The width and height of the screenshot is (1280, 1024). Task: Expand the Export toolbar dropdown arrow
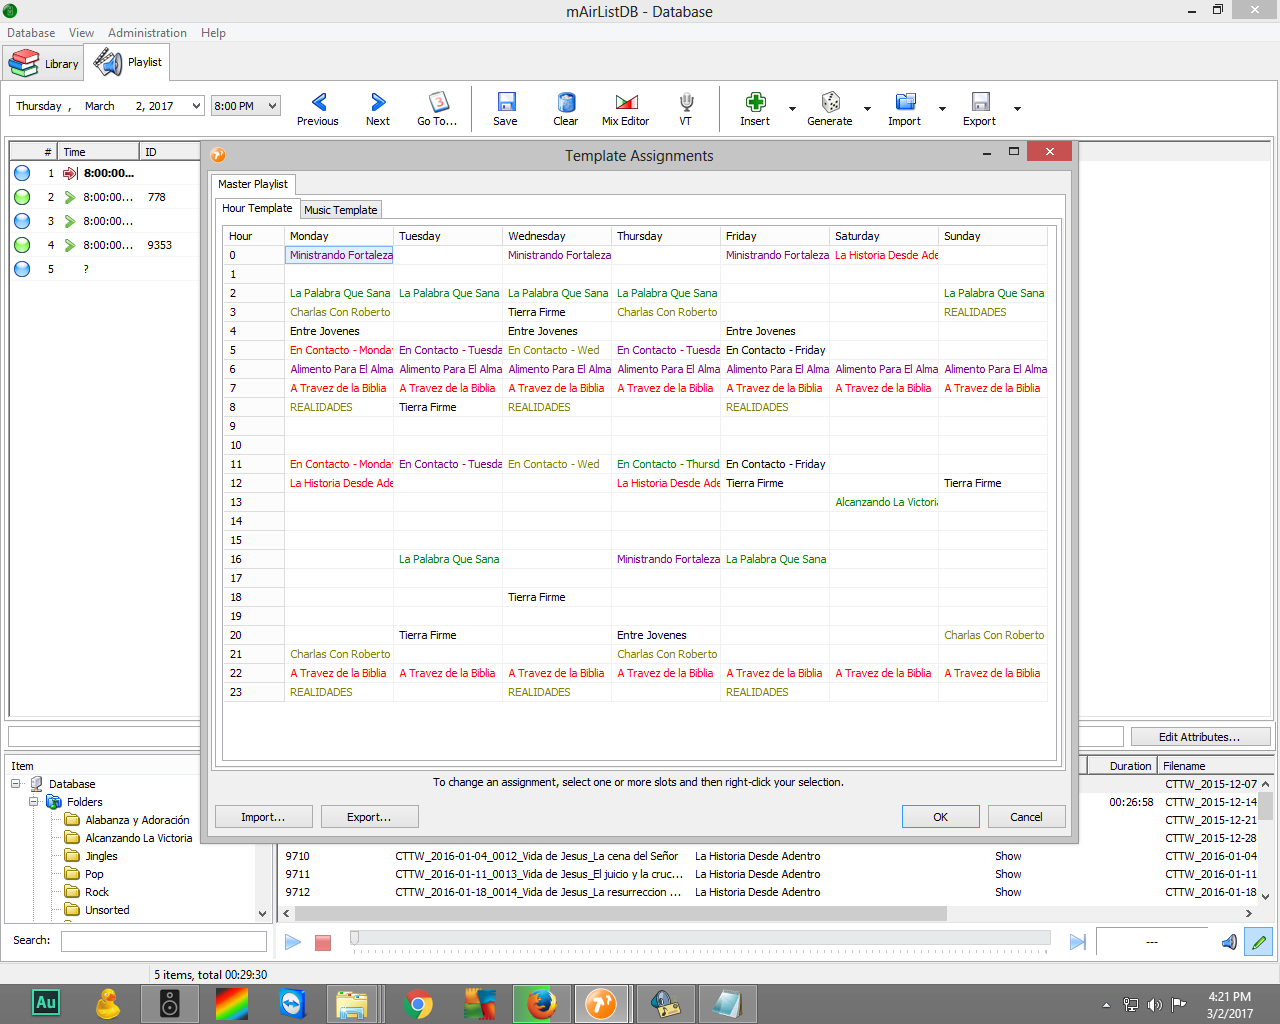[x=1017, y=109]
